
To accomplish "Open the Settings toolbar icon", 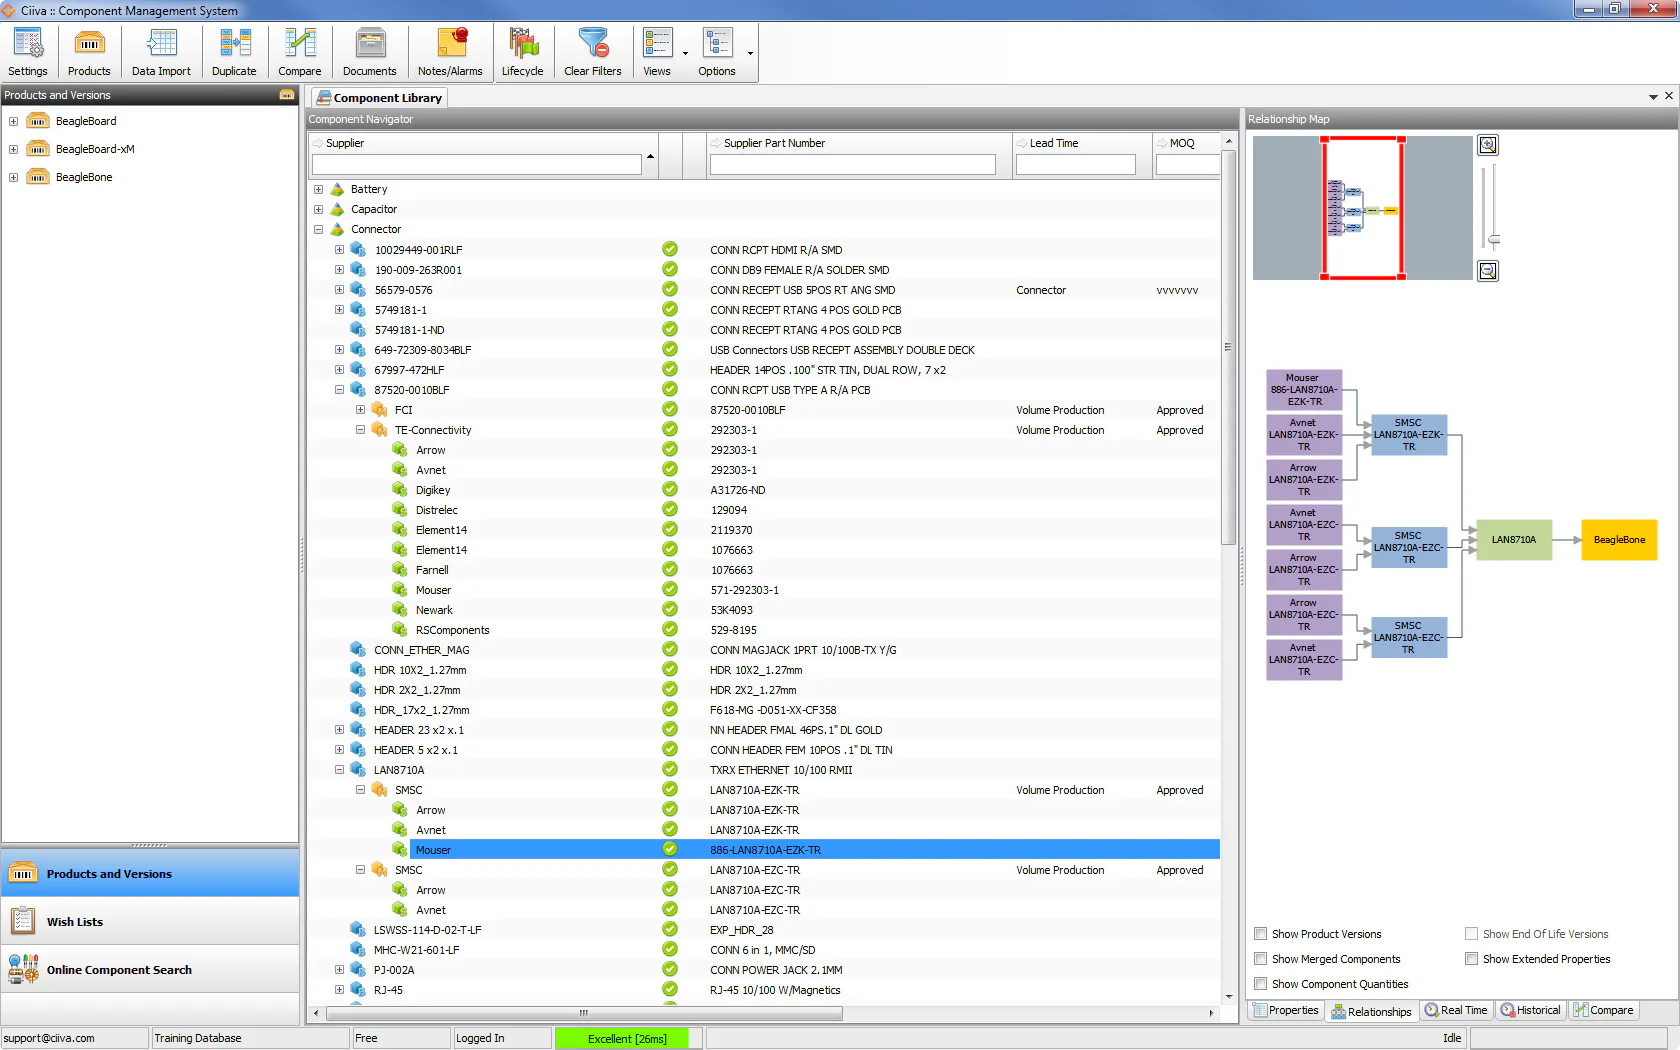I will (28, 52).
